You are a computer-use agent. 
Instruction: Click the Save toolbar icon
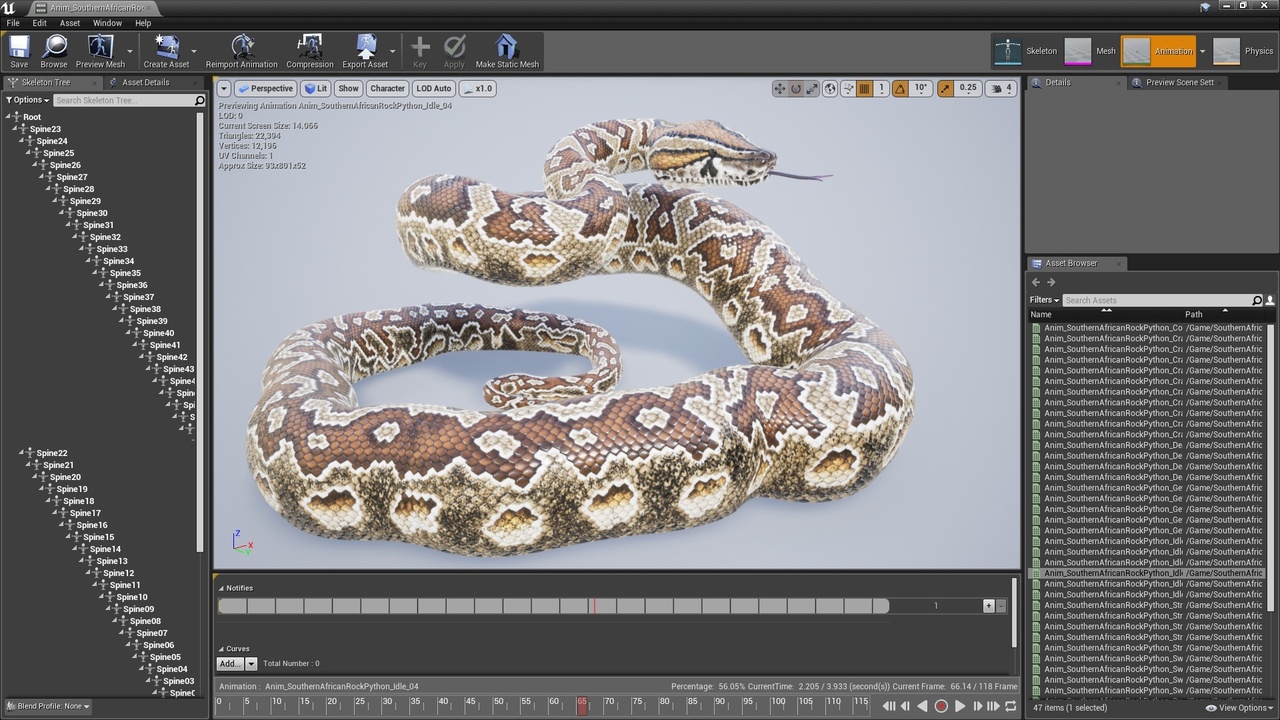[x=19, y=51]
